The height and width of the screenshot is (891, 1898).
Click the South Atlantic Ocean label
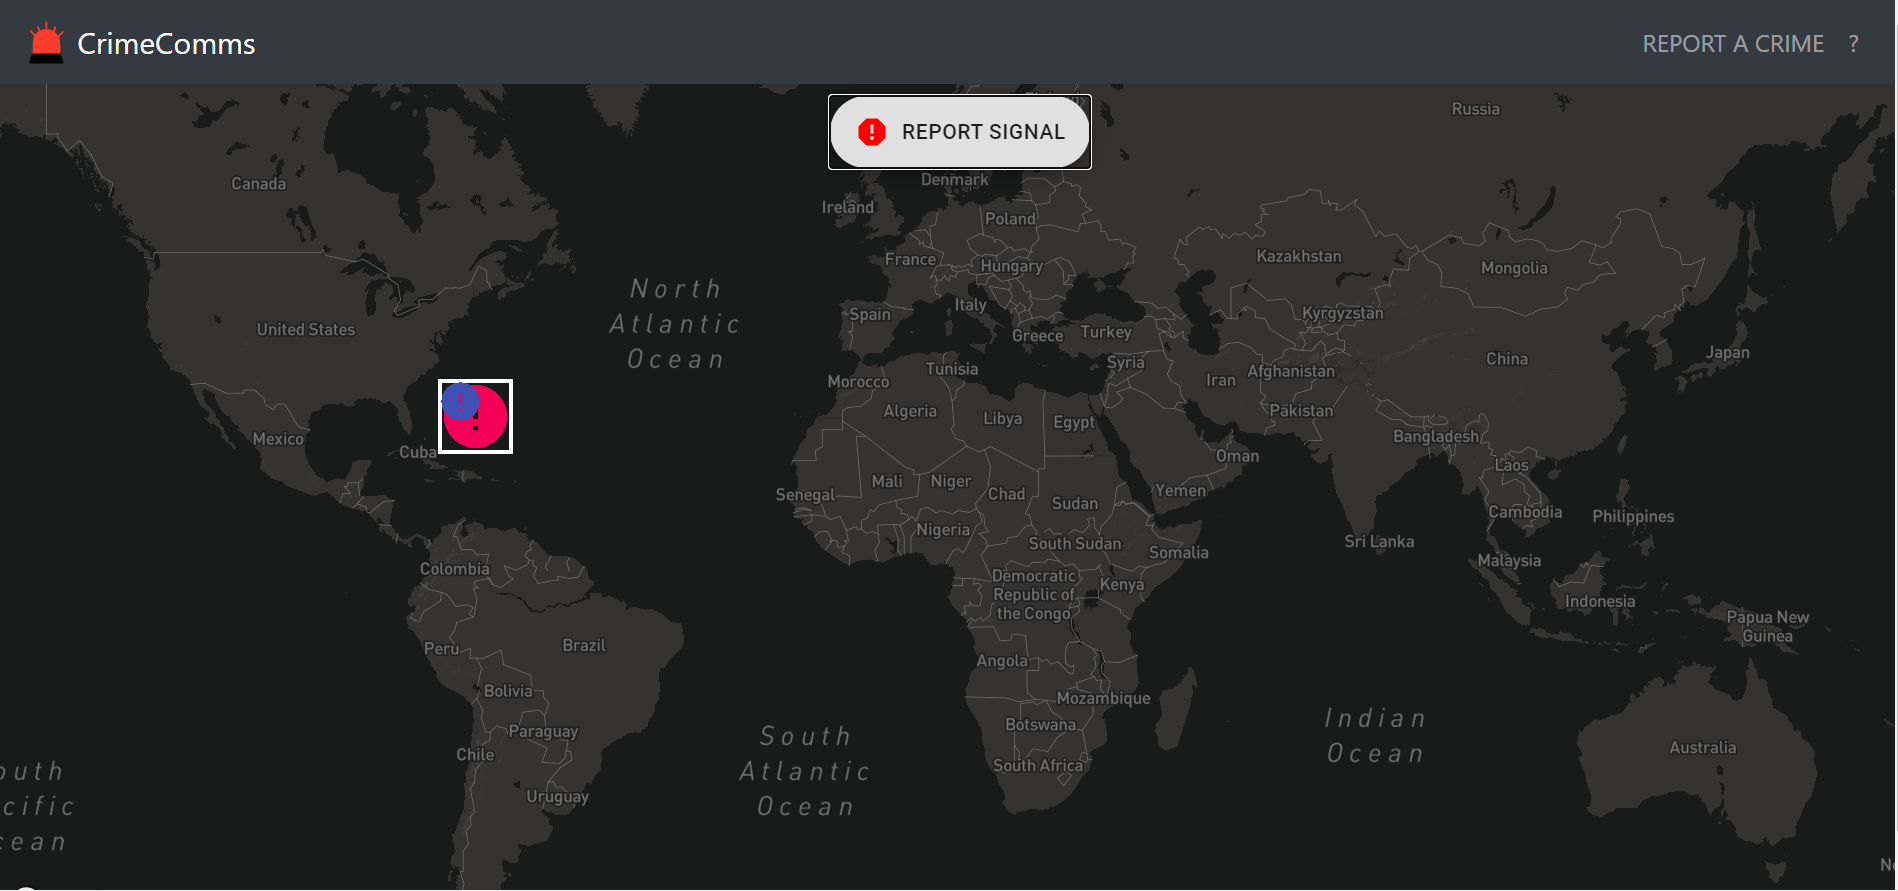coord(806,771)
